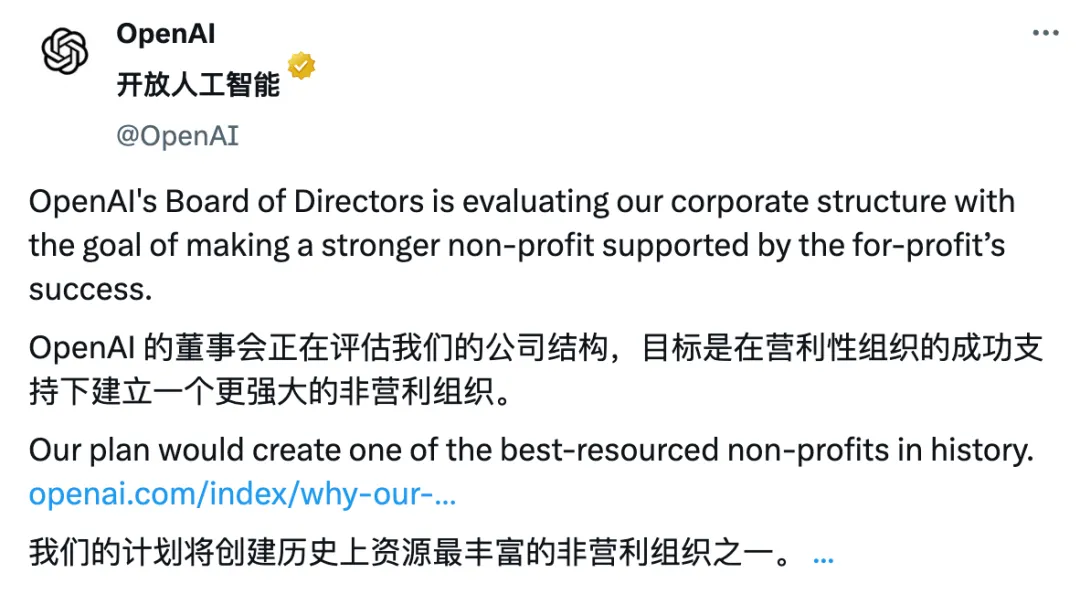1080x594 pixels.
Task: Click the bold OpenAI display name
Action: [x=166, y=33]
